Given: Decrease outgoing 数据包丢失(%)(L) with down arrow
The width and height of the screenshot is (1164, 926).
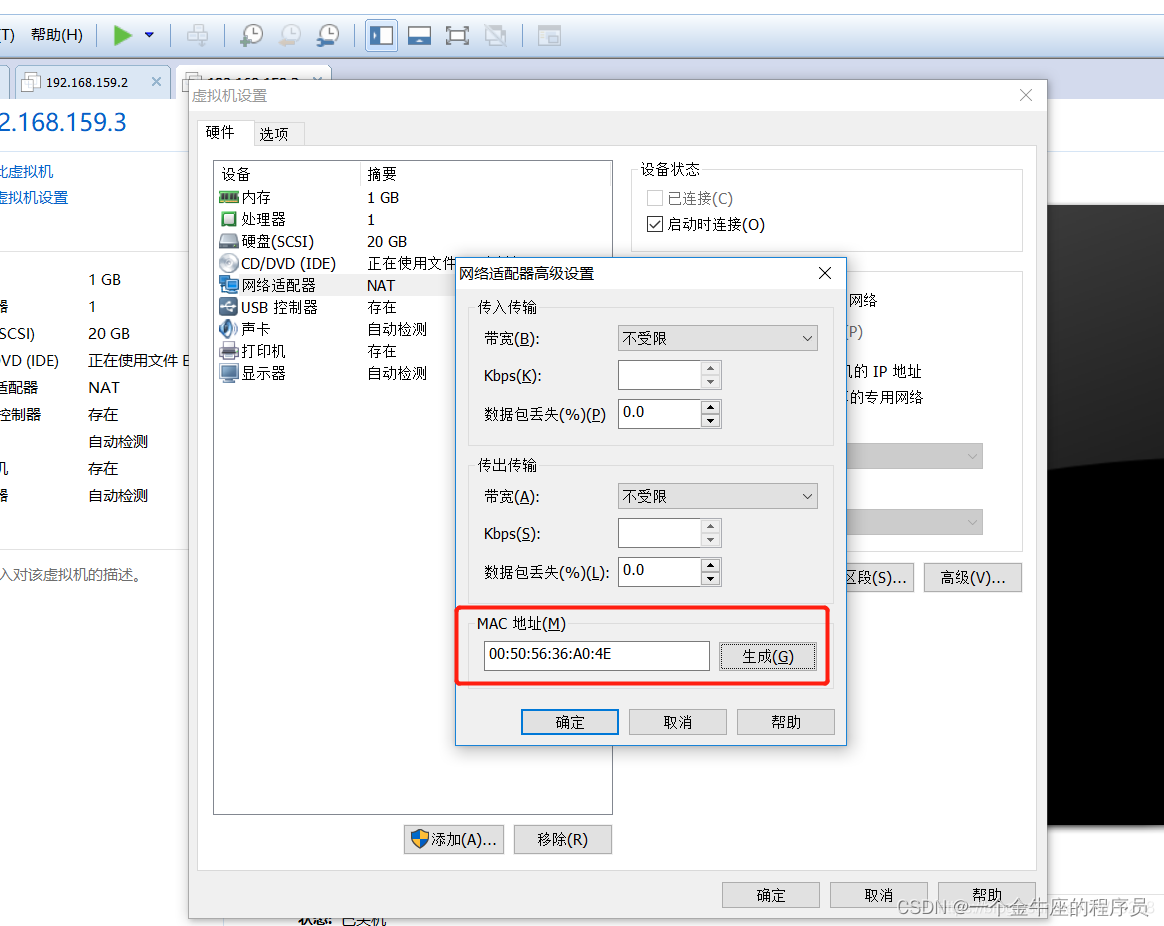Looking at the screenshot, I should click(710, 578).
